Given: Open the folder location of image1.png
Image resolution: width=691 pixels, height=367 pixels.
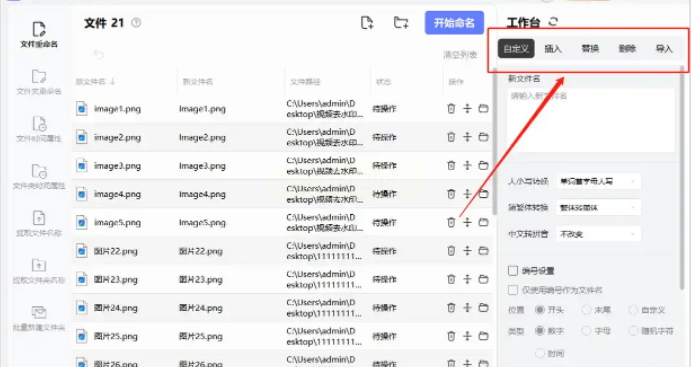Looking at the screenshot, I should click(483, 108).
